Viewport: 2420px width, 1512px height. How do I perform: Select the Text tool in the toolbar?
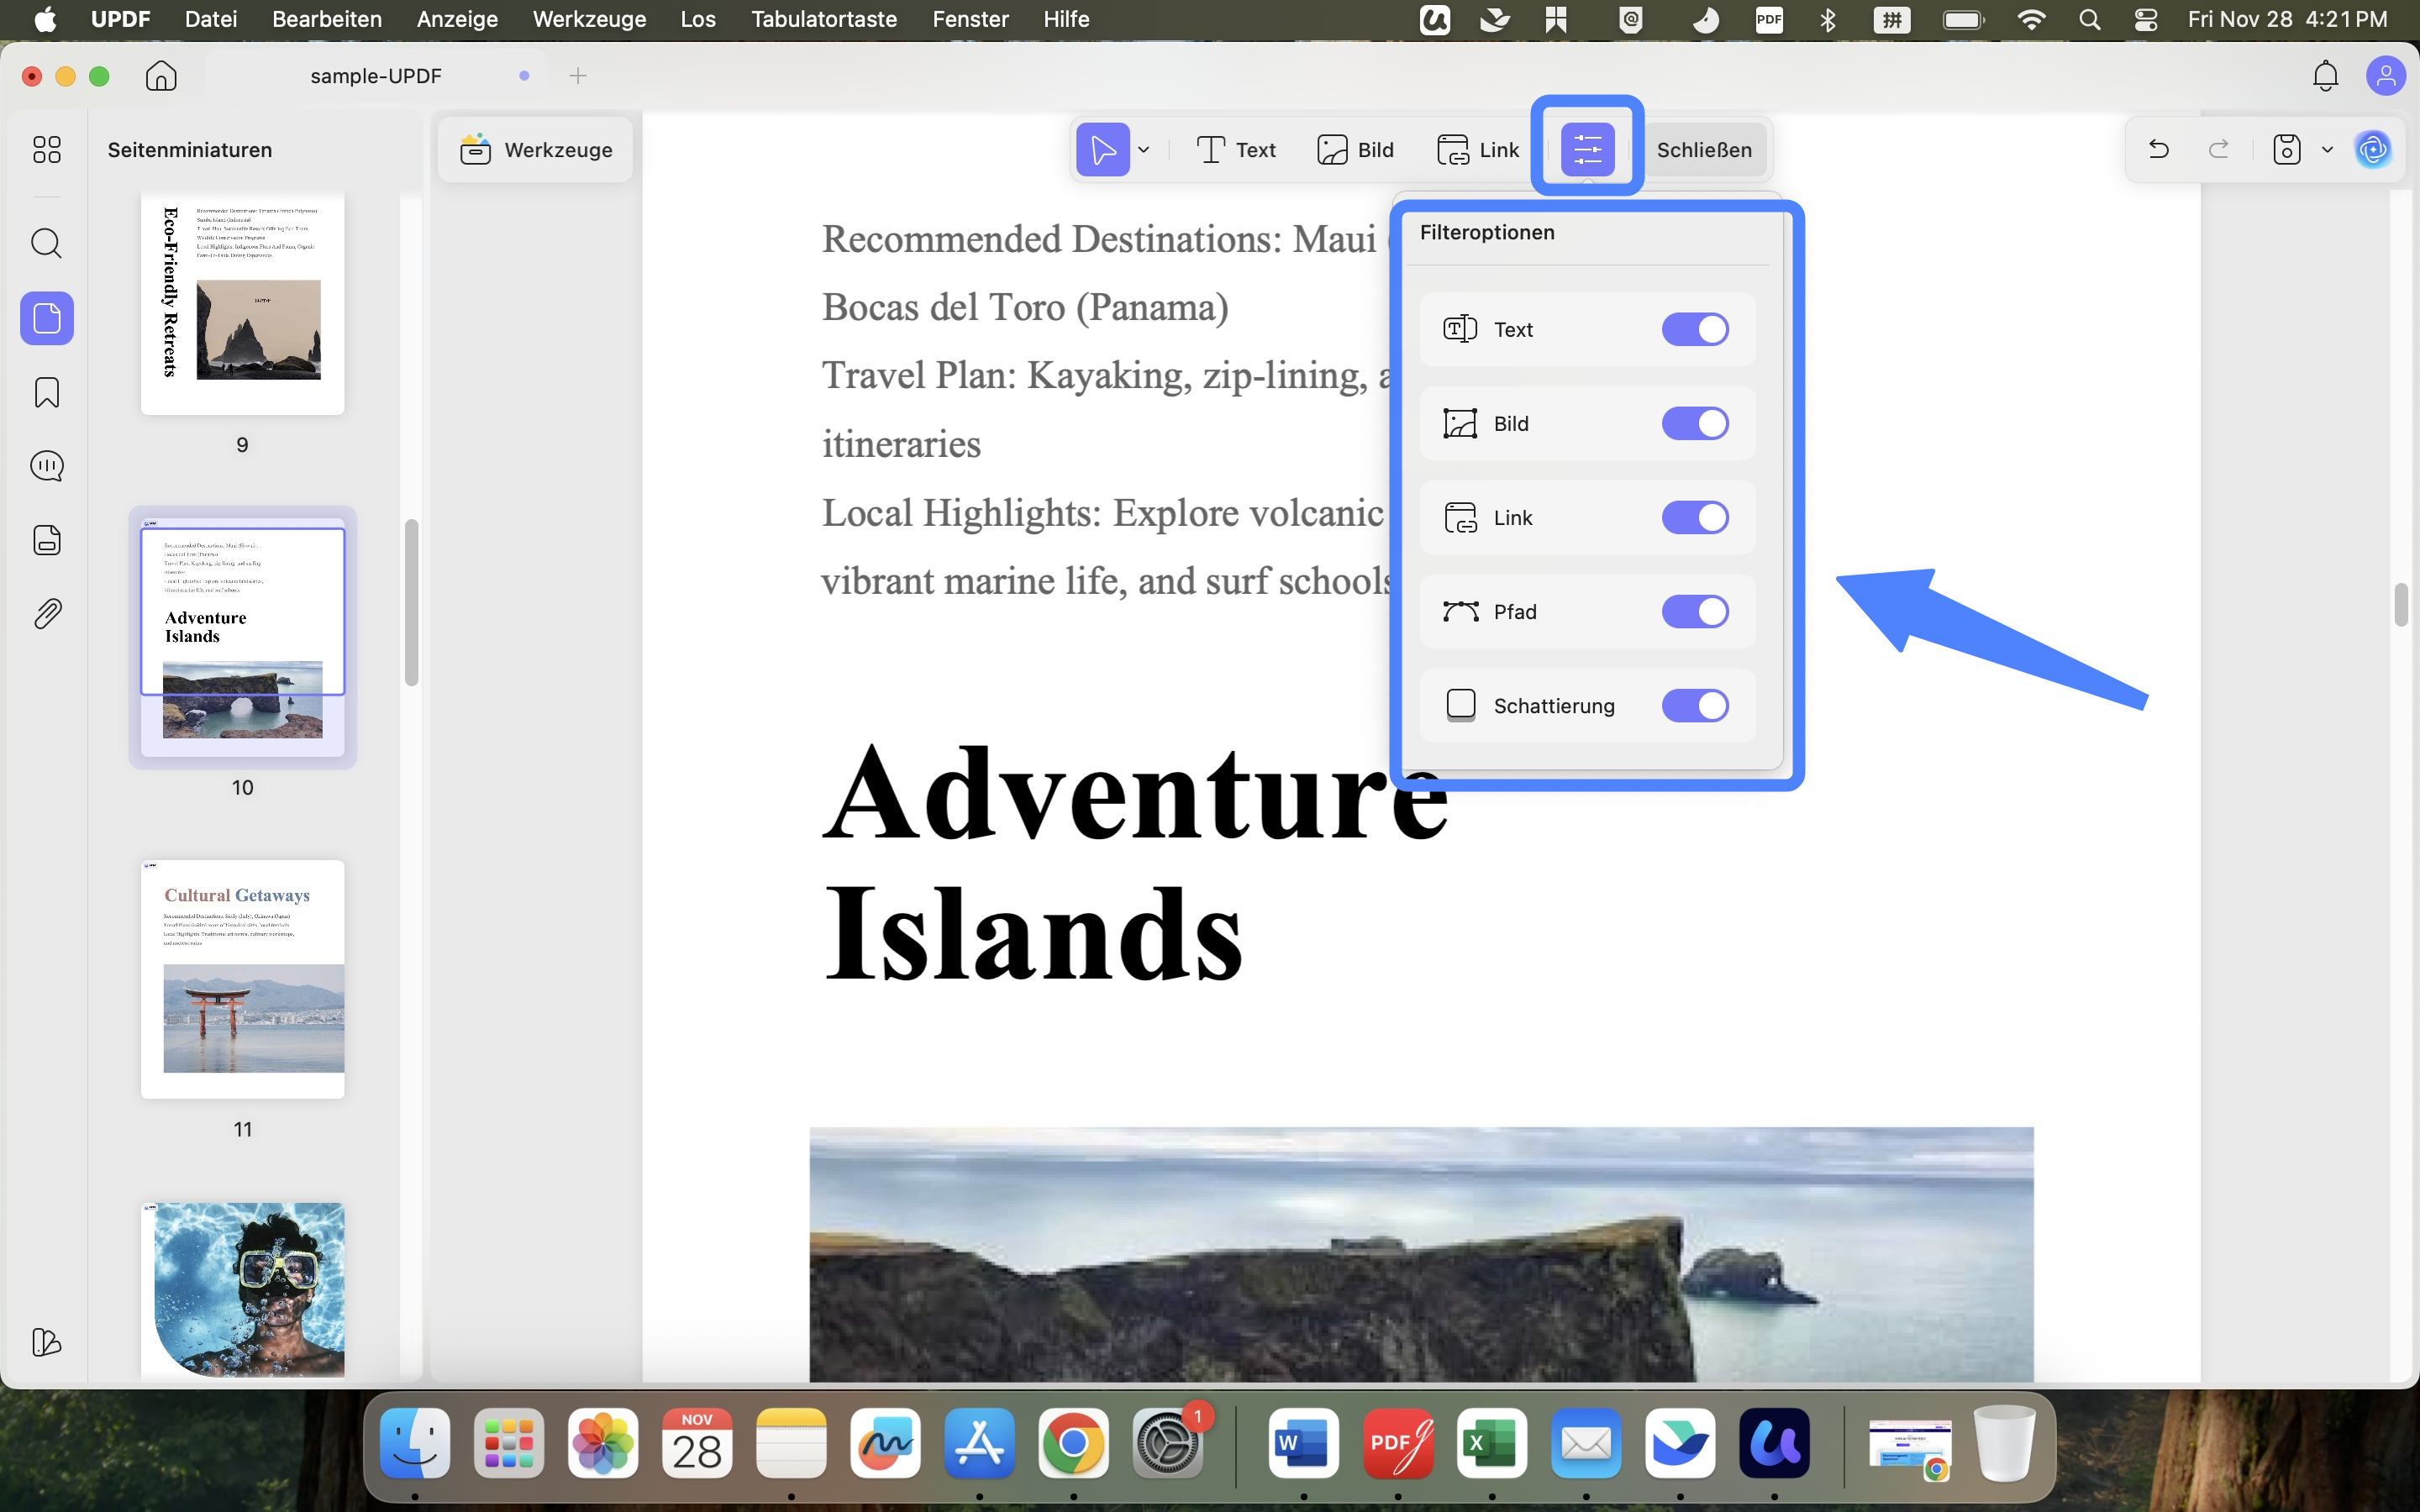[1237, 149]
